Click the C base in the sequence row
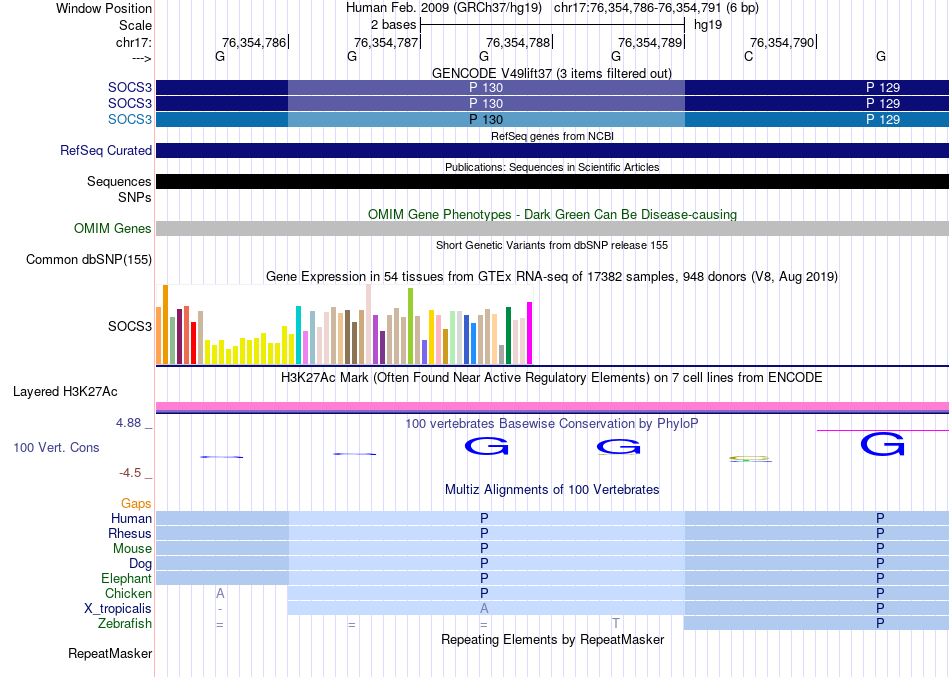The image size is (950, 677). click(x=748, y=56)
